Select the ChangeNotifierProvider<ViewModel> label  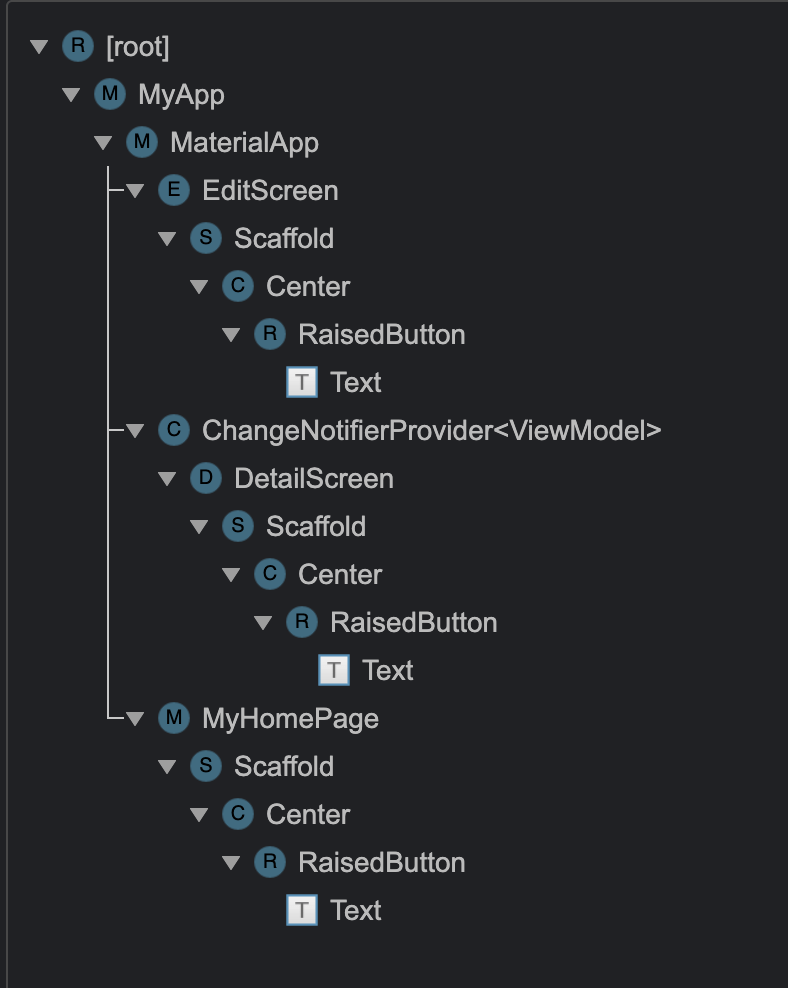431,430
